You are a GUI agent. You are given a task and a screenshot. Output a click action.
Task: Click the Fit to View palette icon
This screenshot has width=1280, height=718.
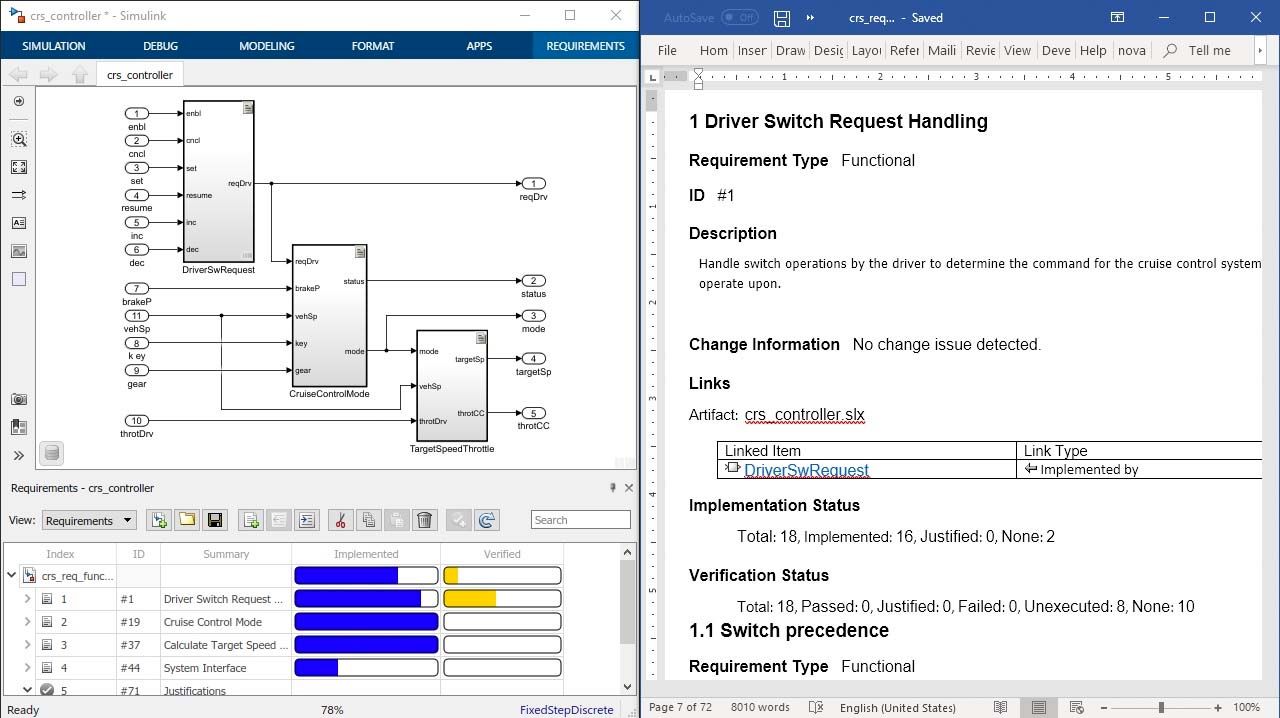18,168
